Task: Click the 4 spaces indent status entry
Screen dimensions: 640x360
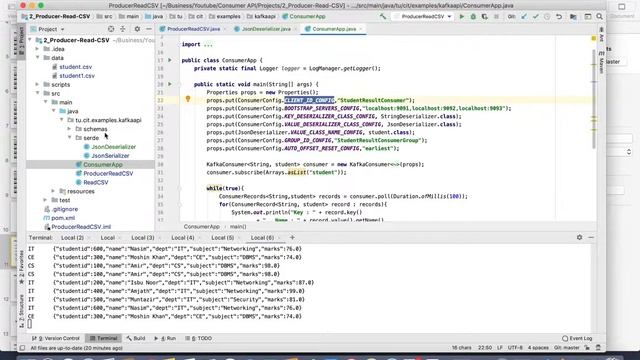Action: point(538,348)
